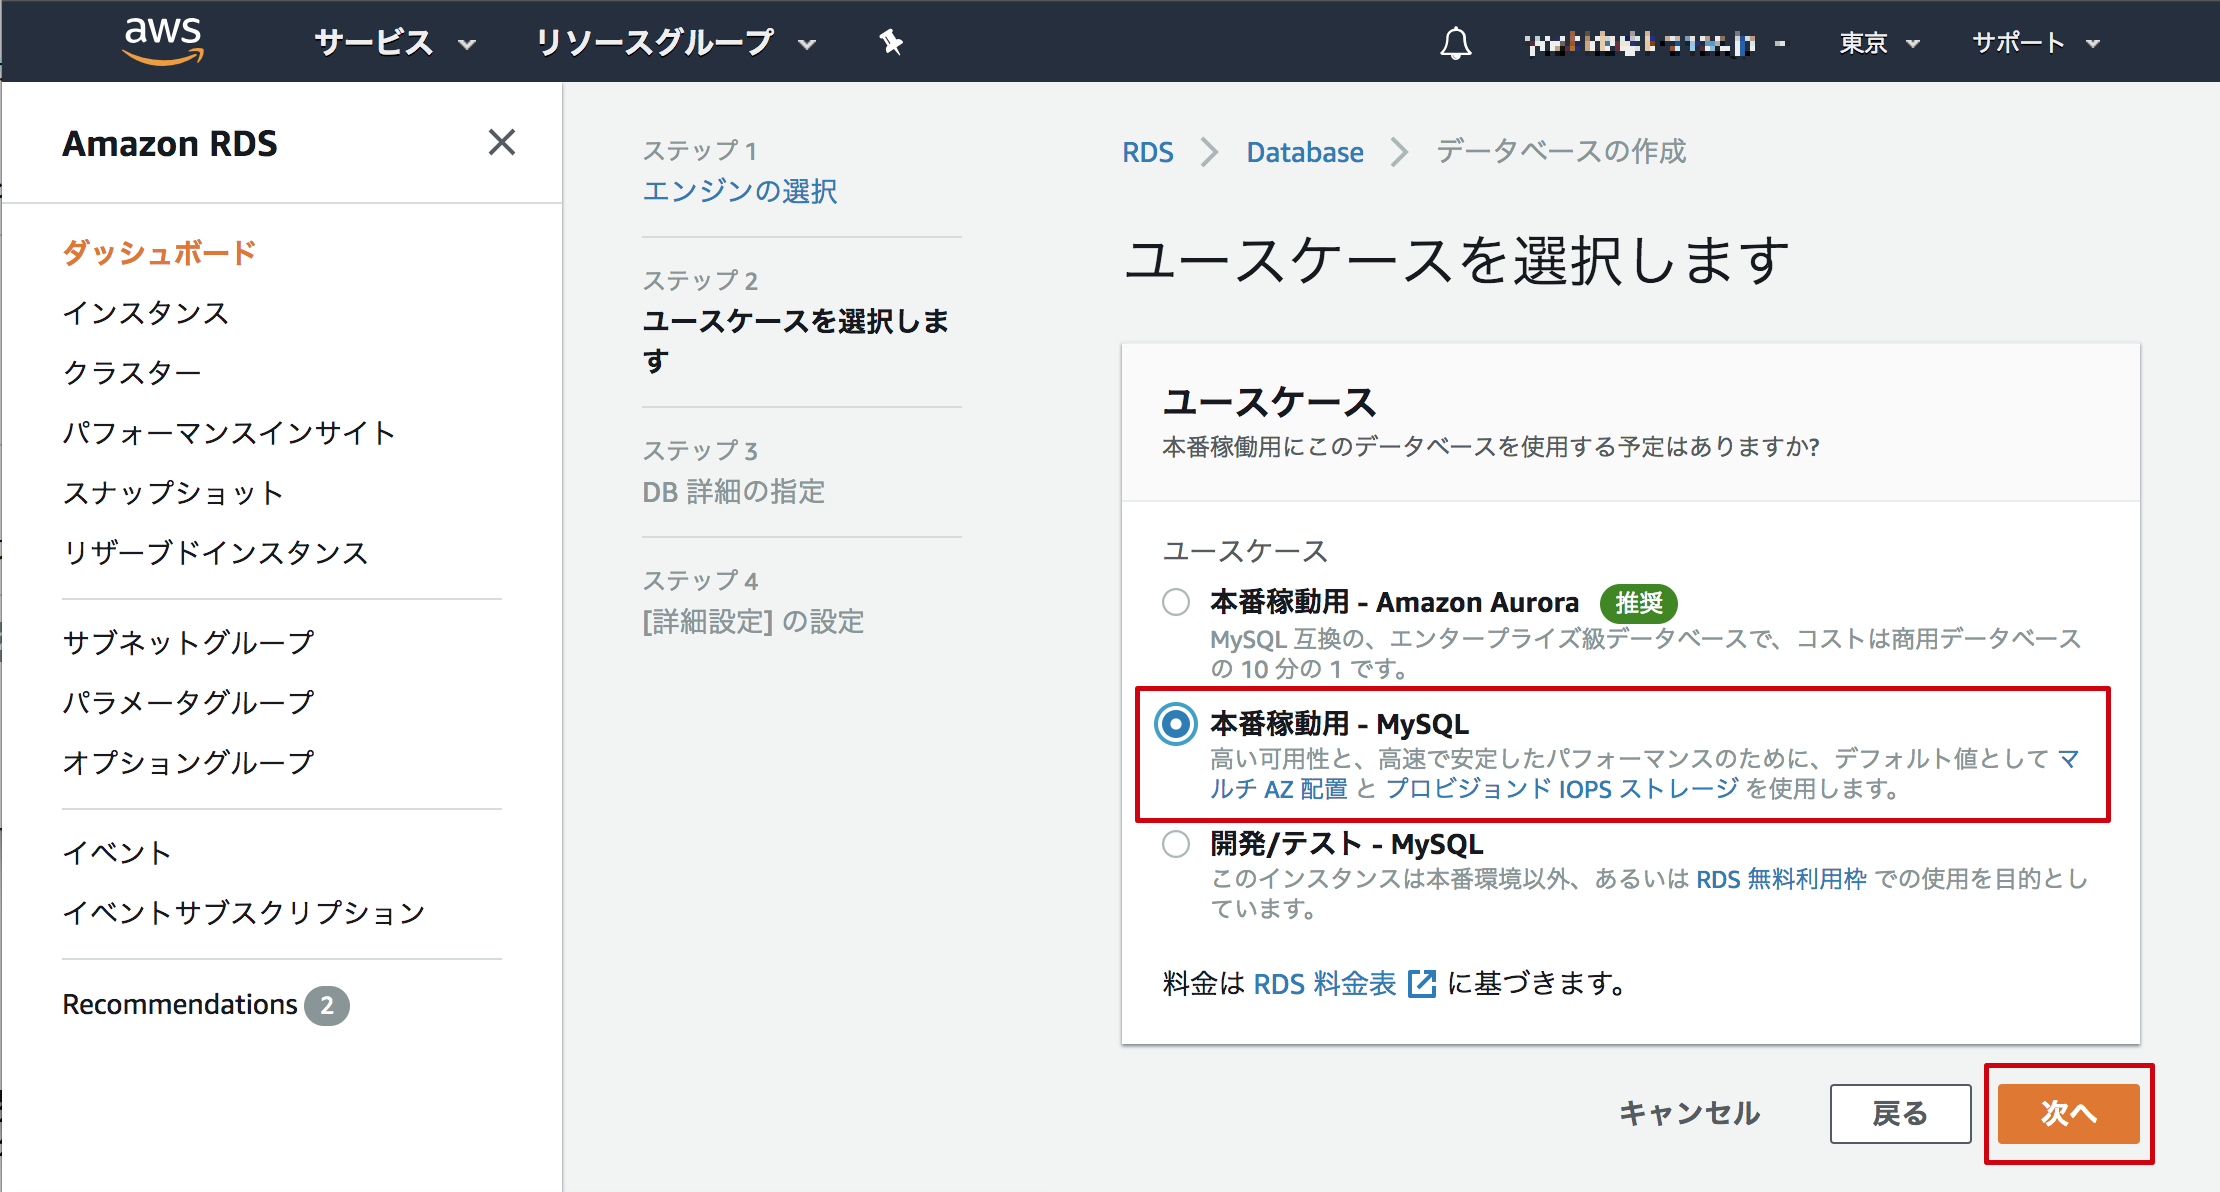
Task: Open サブネットグループ in the sidebar
Action: point(188,642)
